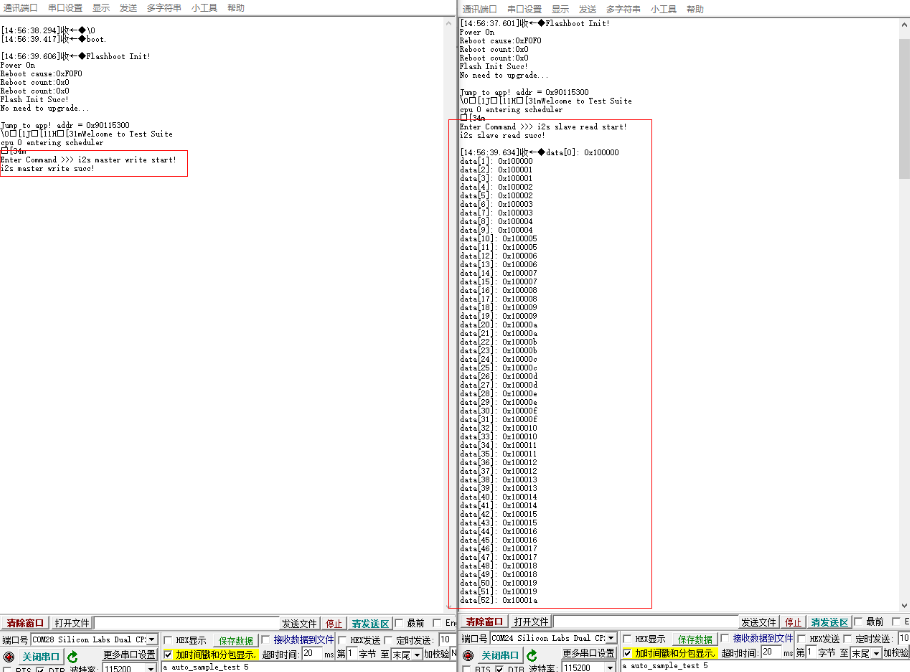The image size is (910, 672).
Task: Click 更多串口设置 in the COM28 window
Action: [x=129, y=655]
